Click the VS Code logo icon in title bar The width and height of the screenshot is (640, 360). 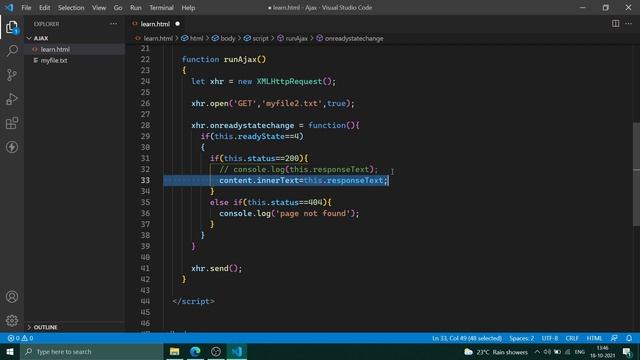tap(9, 7)
